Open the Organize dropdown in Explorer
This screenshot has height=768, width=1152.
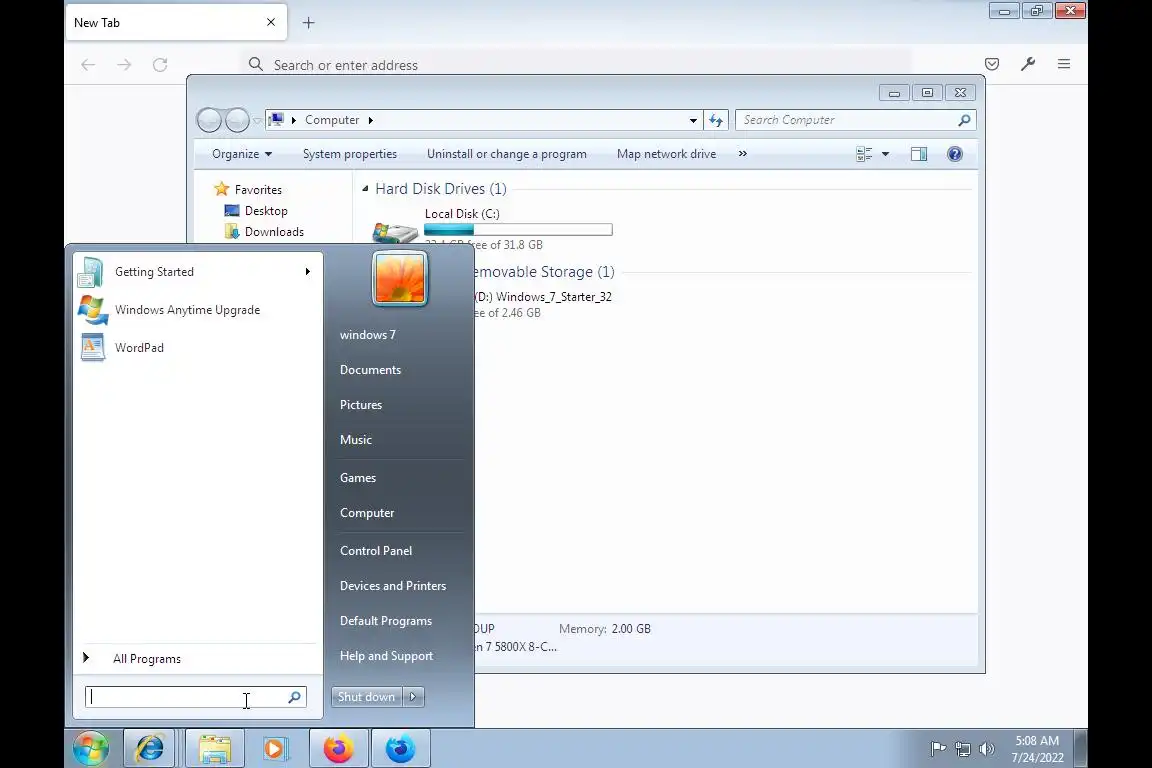(x=242, y=154)
